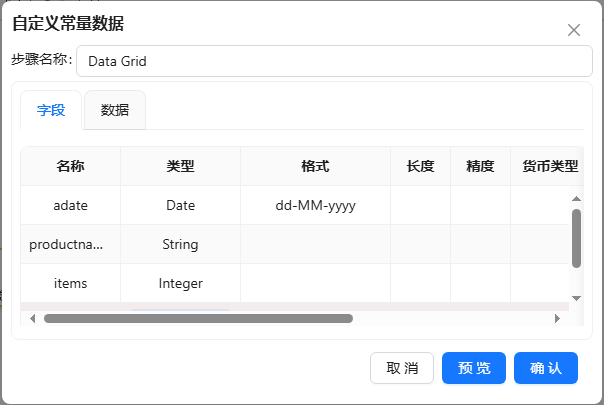Select the adate name cell
The width and height of the screenshot is (604, 405).
pos(71,205)
